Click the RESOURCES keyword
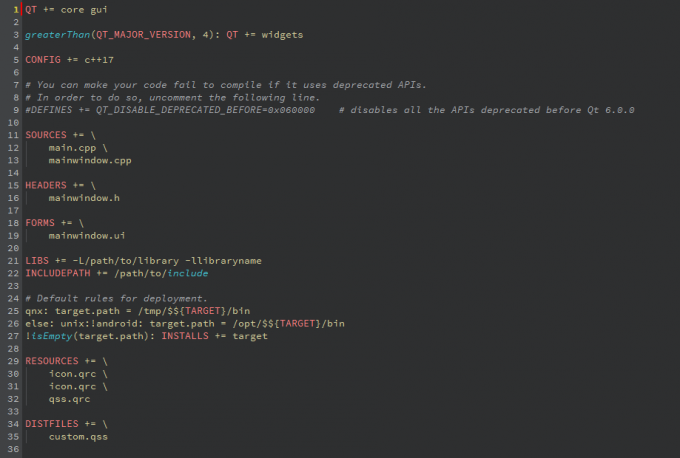Viewport: 680px width, 458px height. click(x=52, y=361)
